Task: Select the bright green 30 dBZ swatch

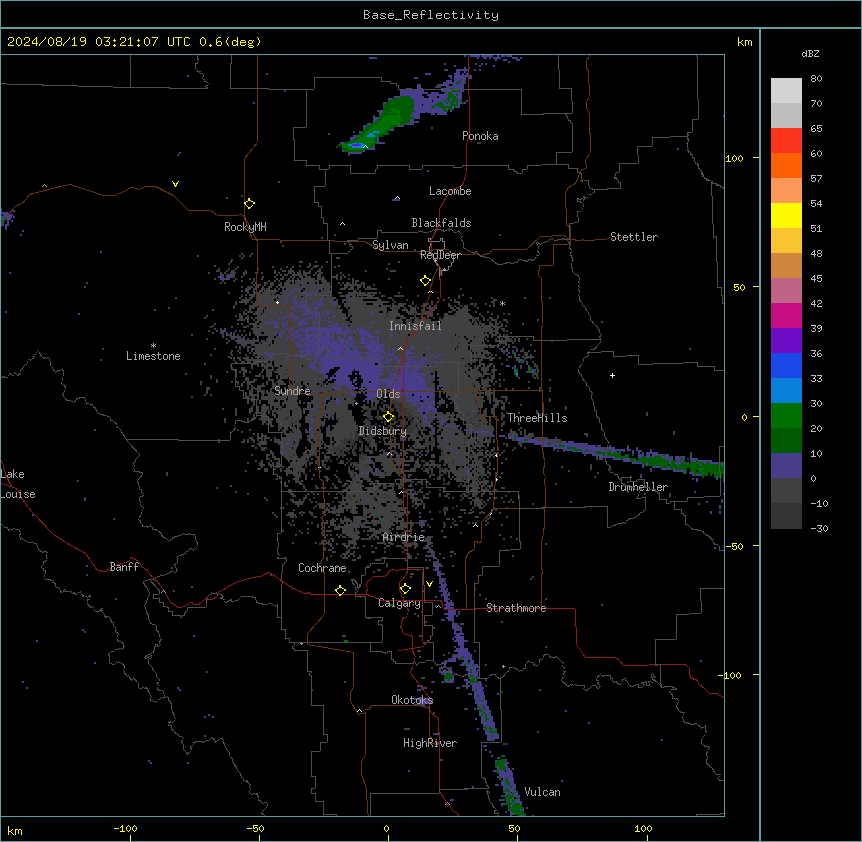Action: pyautogui.click(x=786, y=416)
